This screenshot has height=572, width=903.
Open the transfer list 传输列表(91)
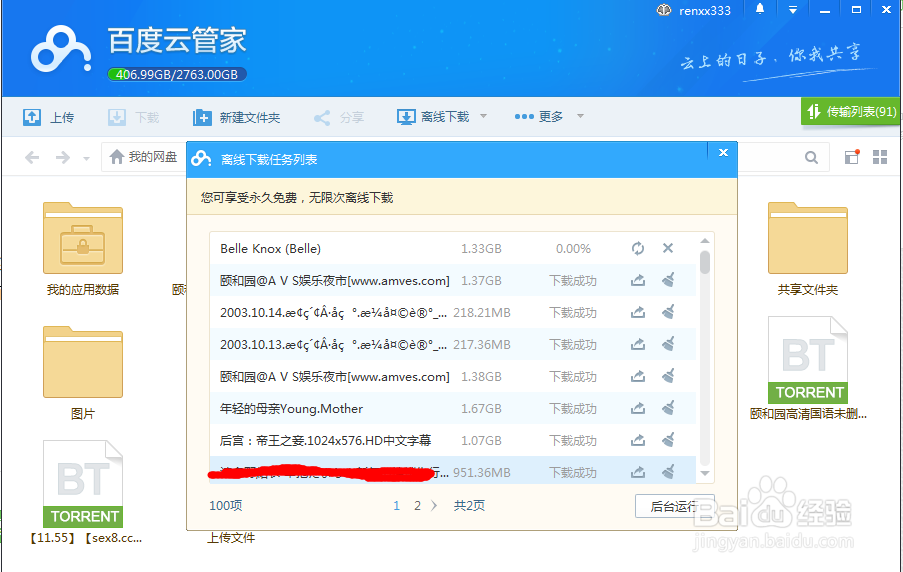pos(850,111)
